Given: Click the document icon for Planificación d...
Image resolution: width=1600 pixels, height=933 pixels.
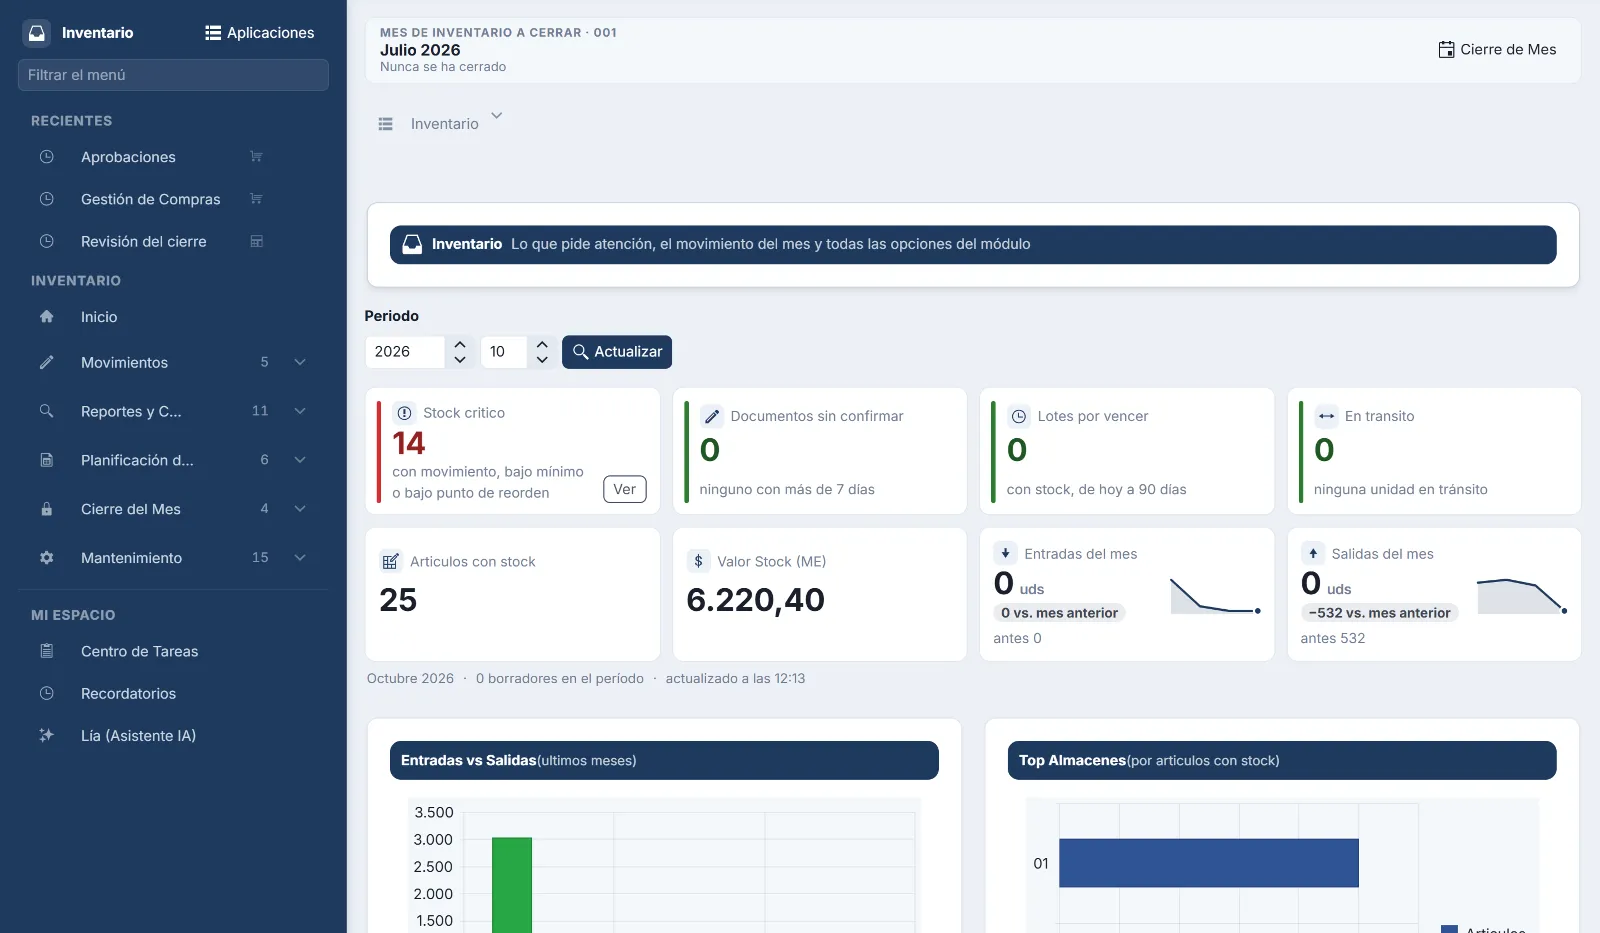Looking at the screenshot, I should 46,460.
